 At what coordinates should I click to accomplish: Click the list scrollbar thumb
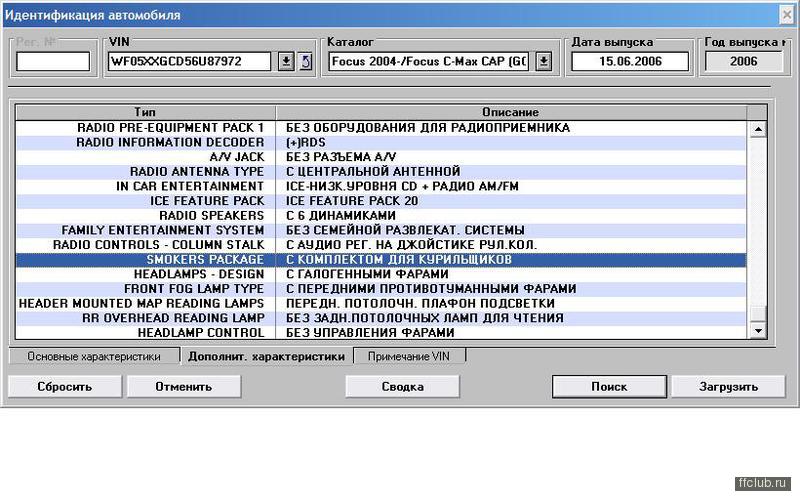point(758,314)
